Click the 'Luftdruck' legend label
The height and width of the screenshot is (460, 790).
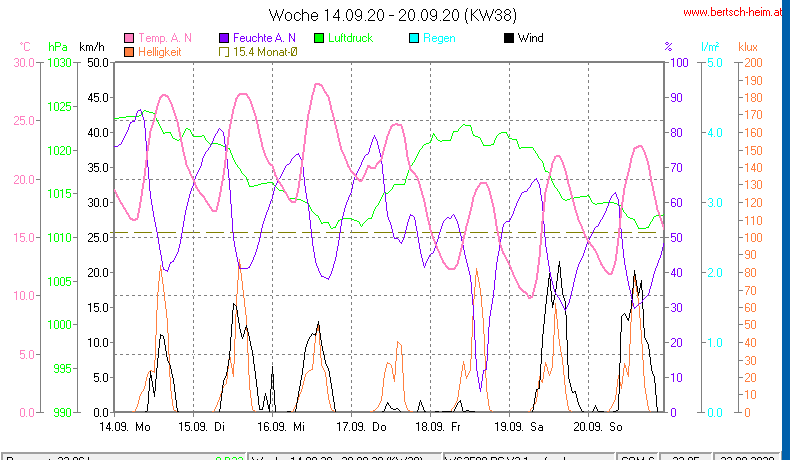(x=350, y=38)
